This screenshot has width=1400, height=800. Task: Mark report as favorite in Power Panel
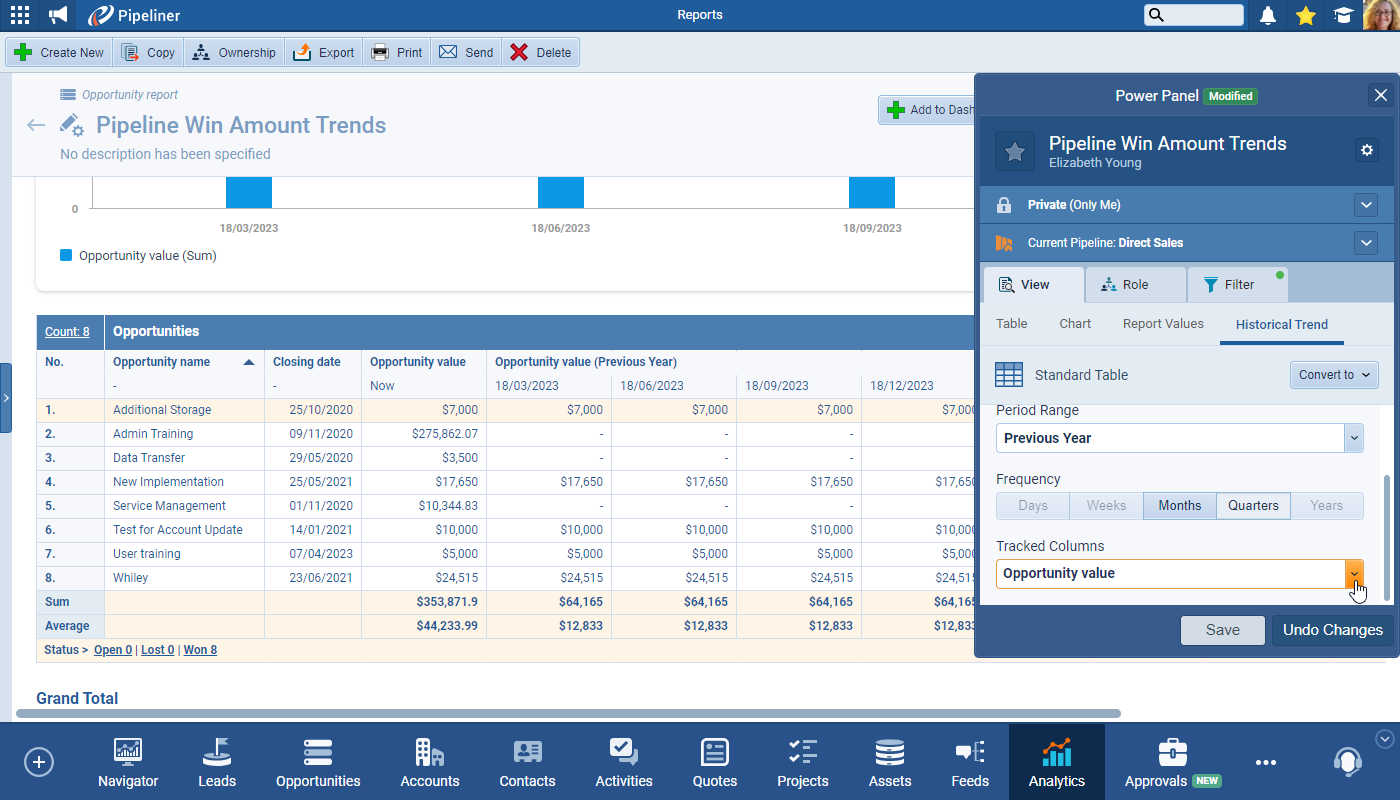pyautogui.click(x=1014, y=151)
